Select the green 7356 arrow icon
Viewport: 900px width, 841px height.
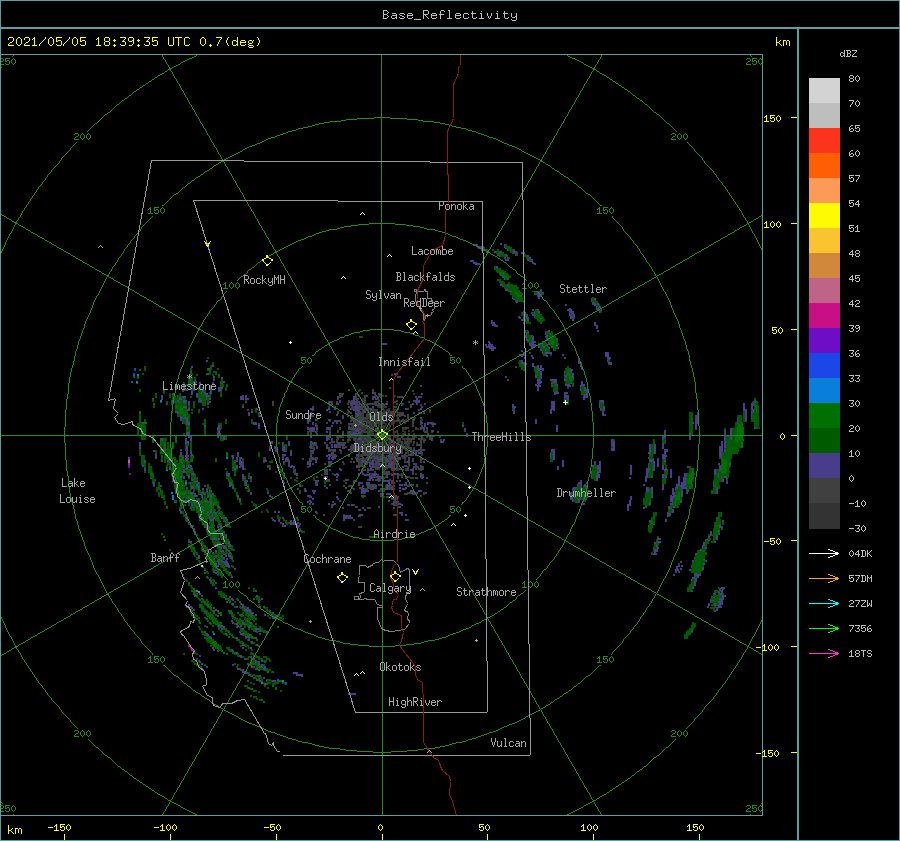pyautogui.click(x=824, y=629)
